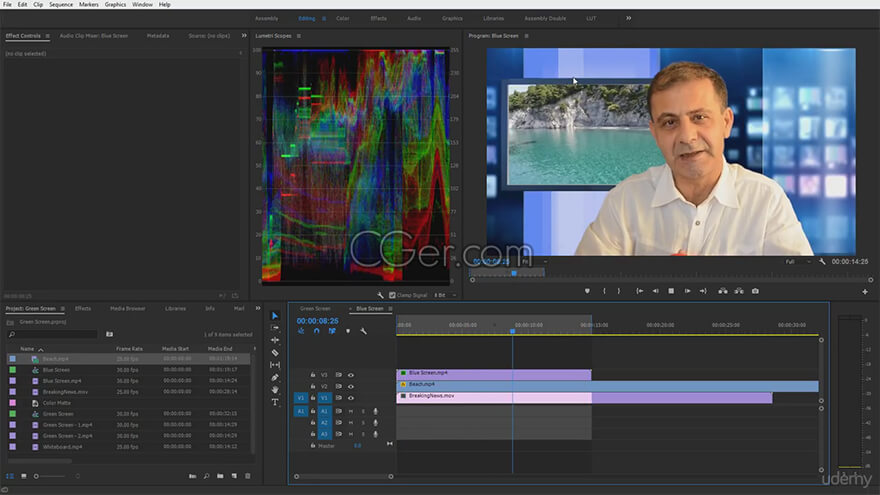The width and height of the screenshot is (880, 495).
Task: Click the Find magnifier in Project panel
Action: click(207, 476)
